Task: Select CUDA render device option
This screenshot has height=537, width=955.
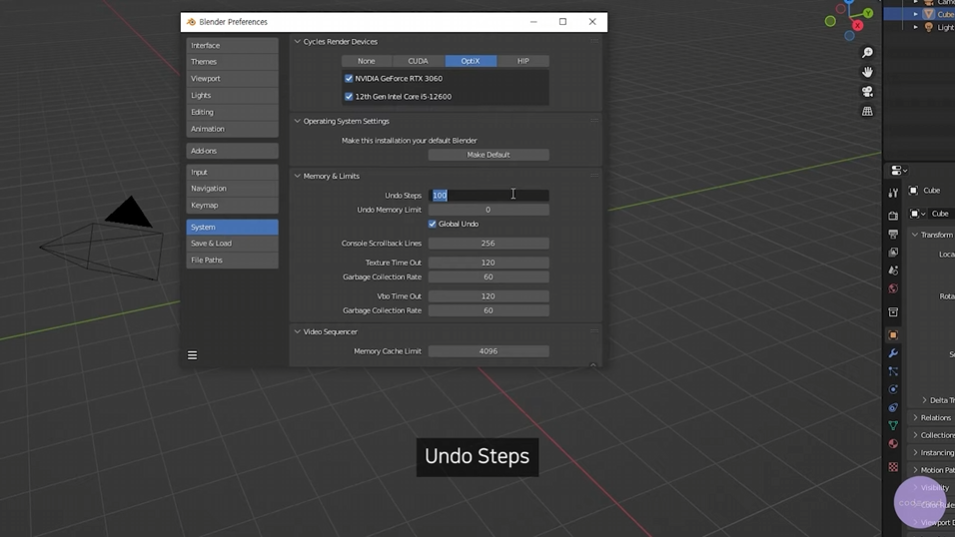Action: point(418,61)
